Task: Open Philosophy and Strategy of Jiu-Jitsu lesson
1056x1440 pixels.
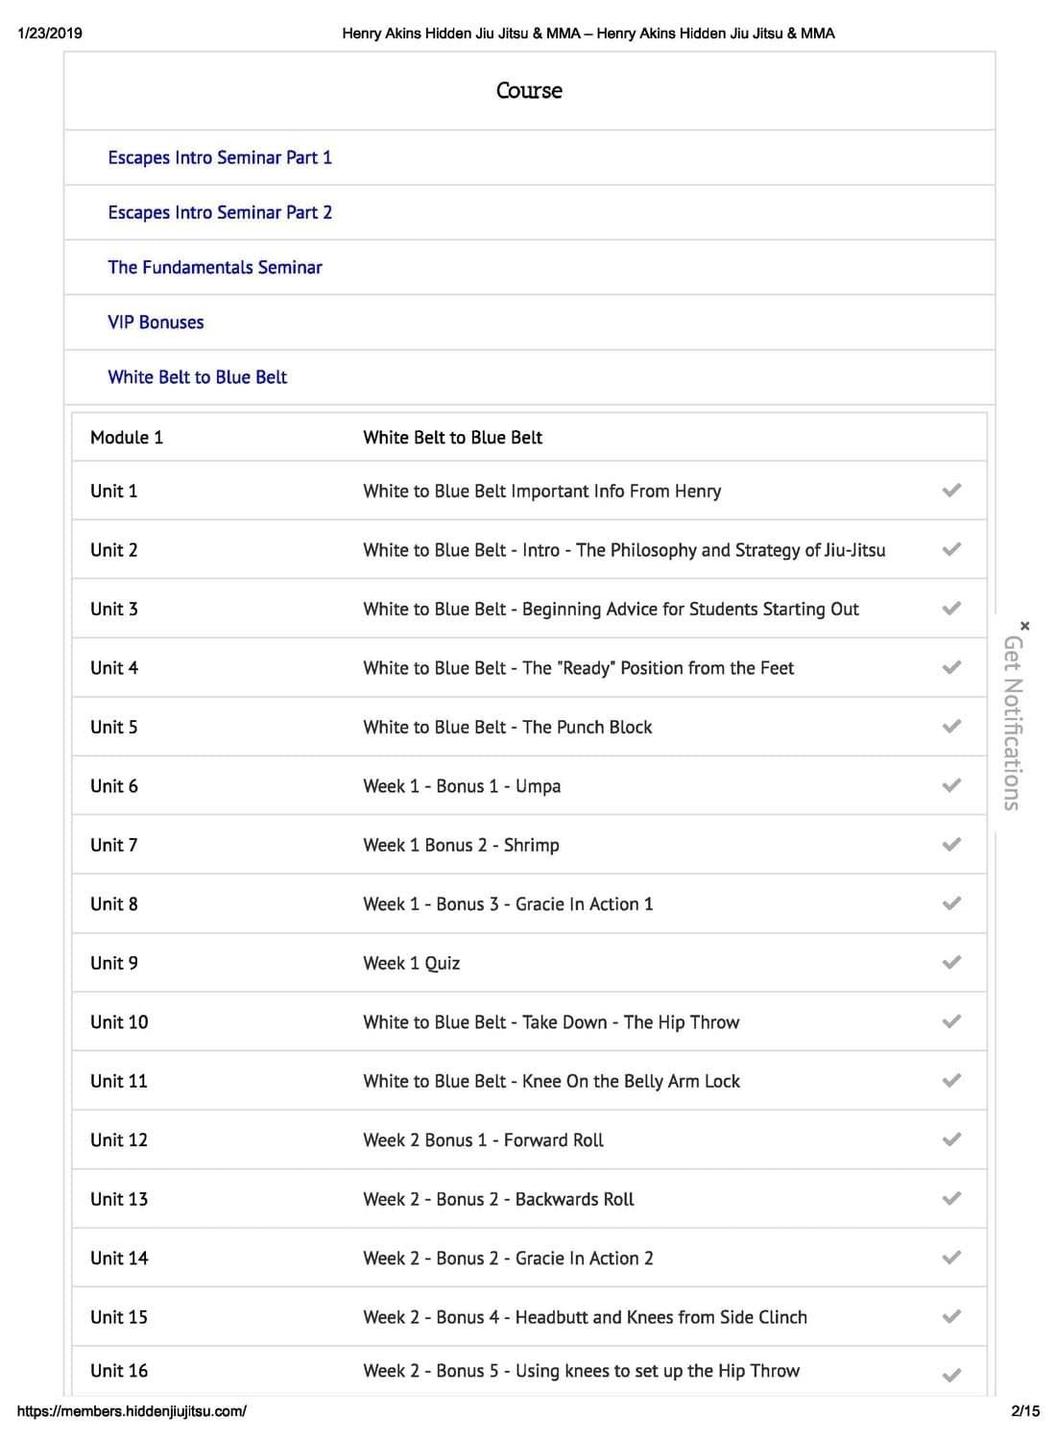Action: click(624, 550)
